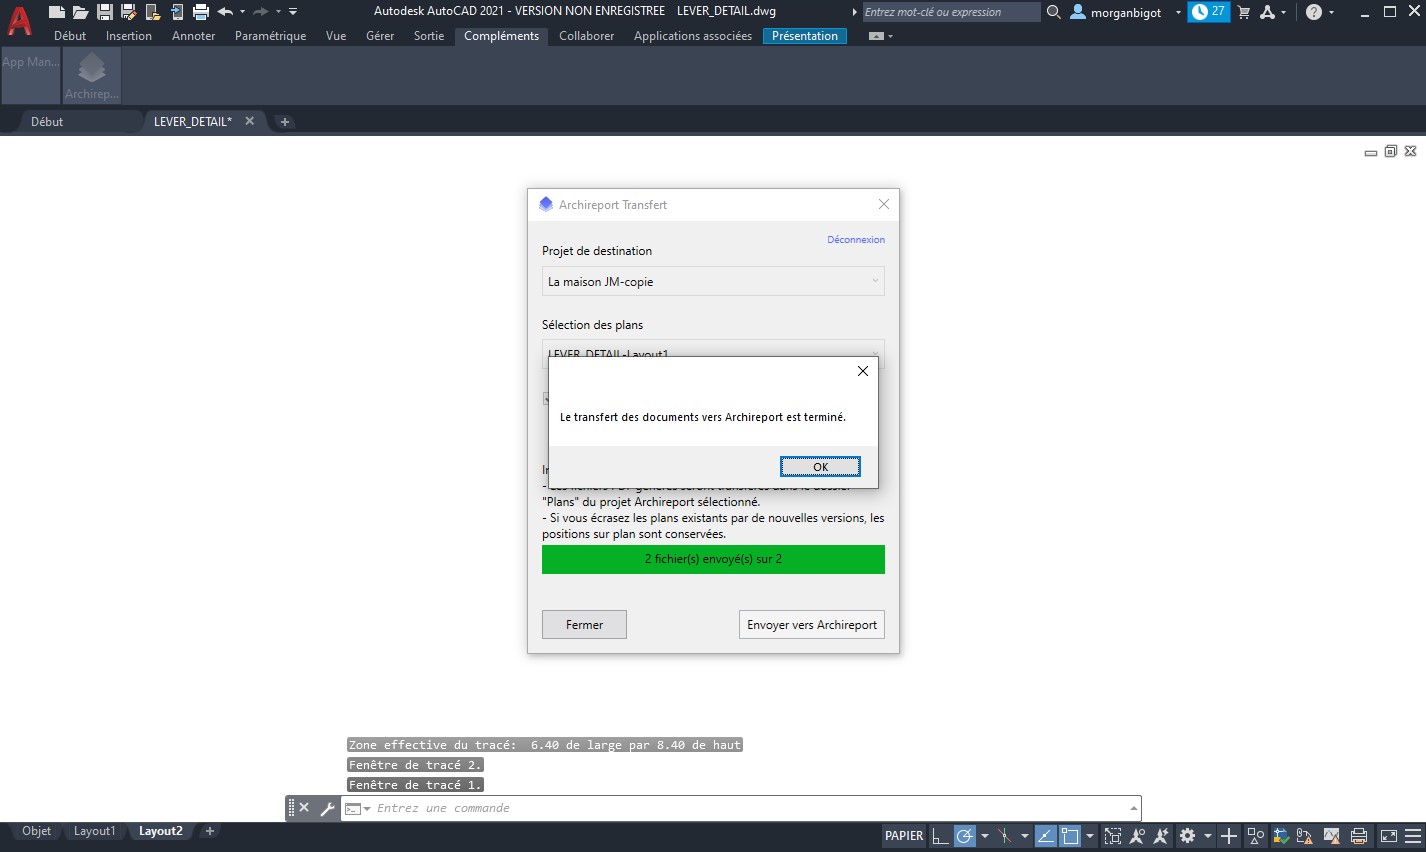Customize command line with wrench icon
Image resolution: width=1426 pixels, height=852 pixels.
click(x=327, y=808)
